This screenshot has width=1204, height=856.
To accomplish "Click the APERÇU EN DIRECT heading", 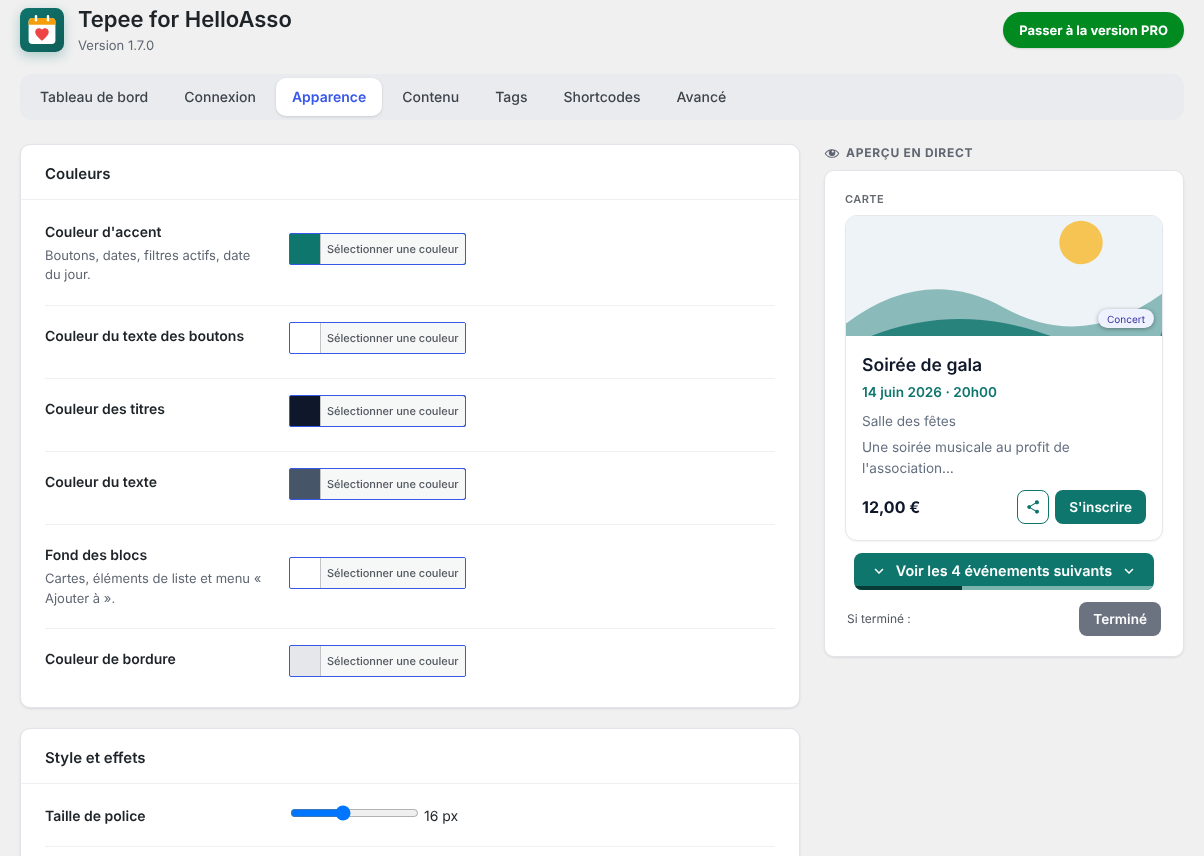I will 909,153.
